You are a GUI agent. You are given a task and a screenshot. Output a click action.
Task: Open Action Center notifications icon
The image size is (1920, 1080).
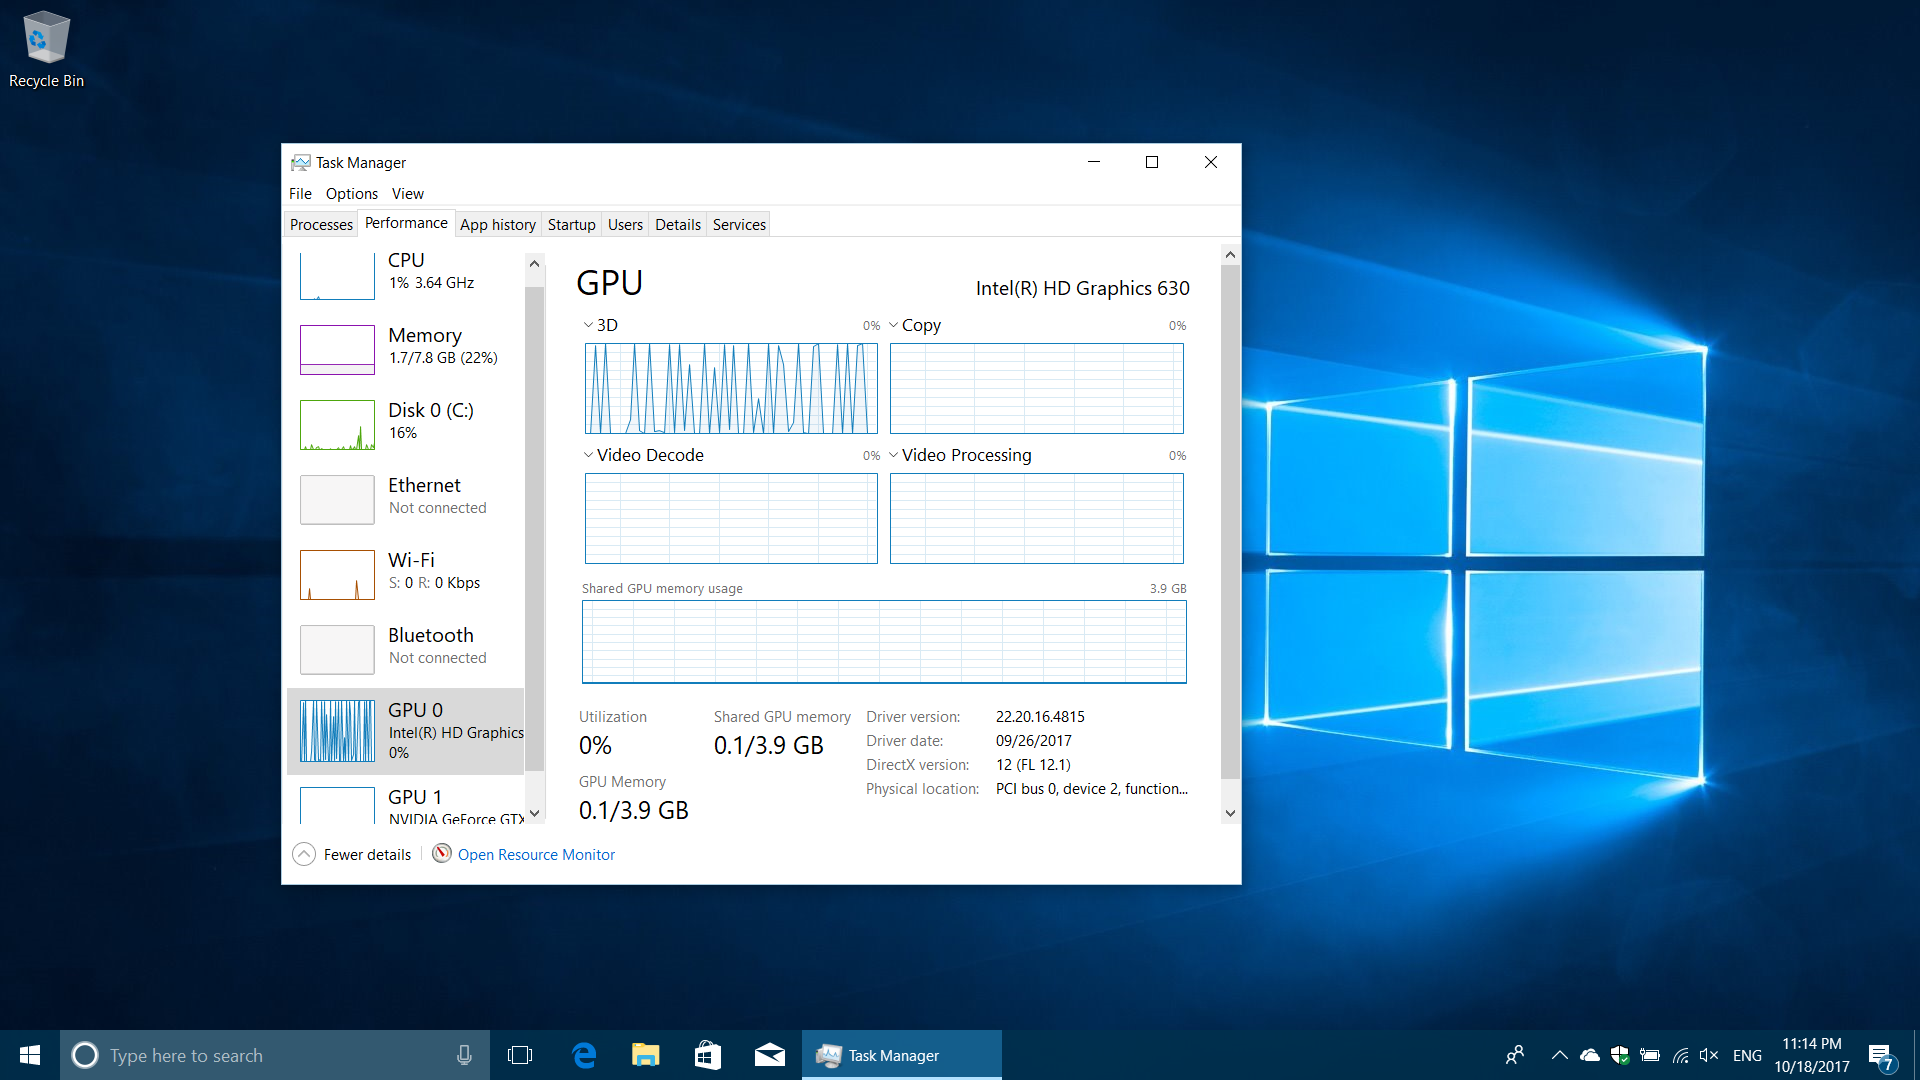tap(1882, 1056)
